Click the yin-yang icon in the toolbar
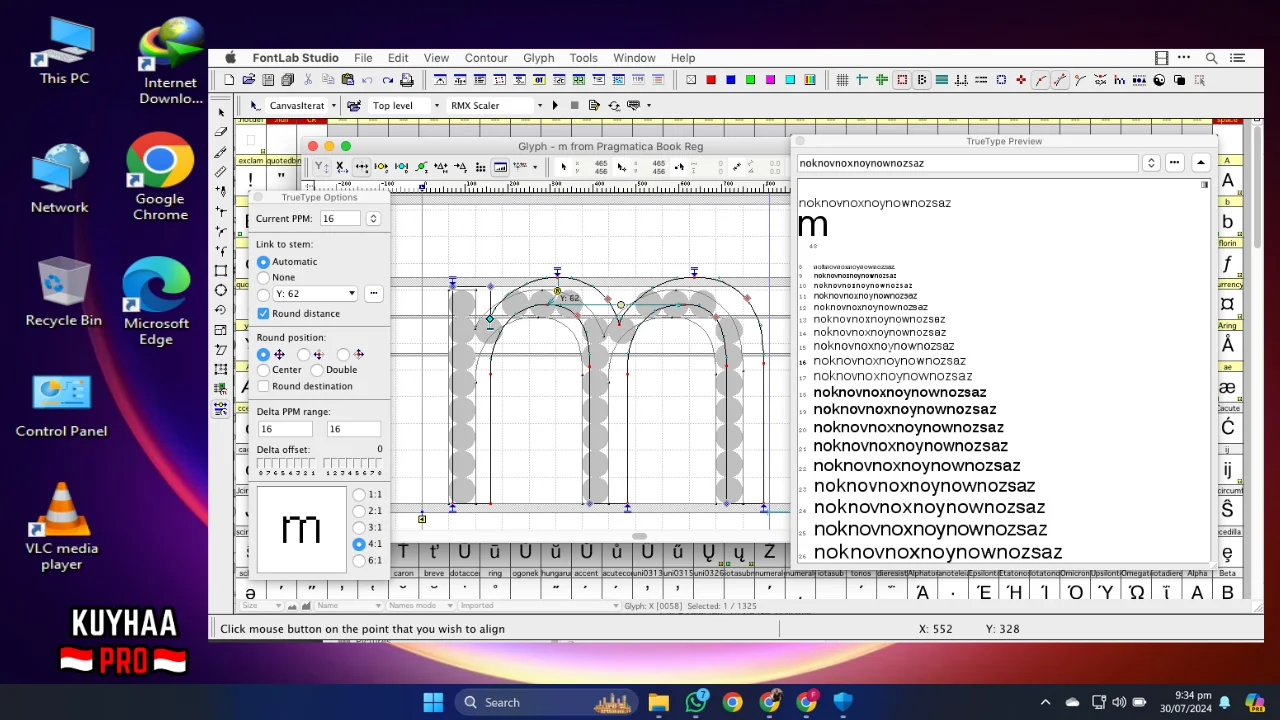 click(1159, 80)
